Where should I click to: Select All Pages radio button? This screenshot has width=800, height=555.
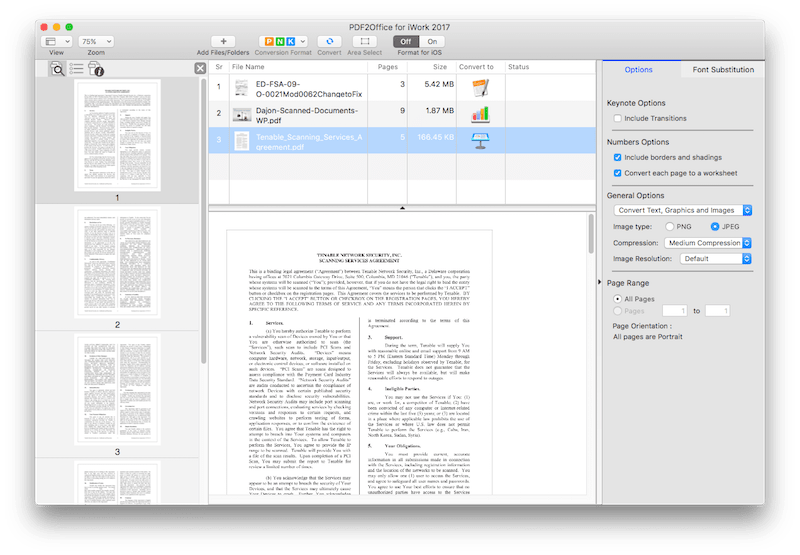pyautogui.click(x=617, y=299)
